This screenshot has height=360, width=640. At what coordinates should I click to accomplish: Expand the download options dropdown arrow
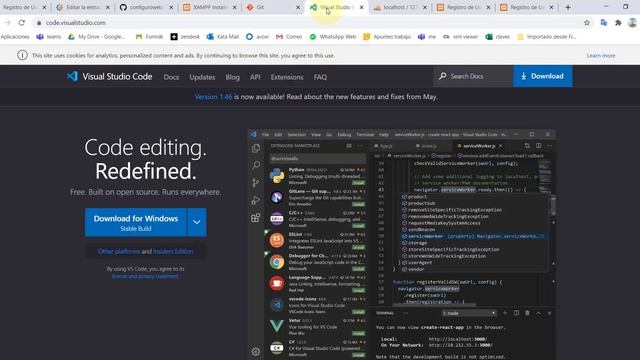coord(197,222)
